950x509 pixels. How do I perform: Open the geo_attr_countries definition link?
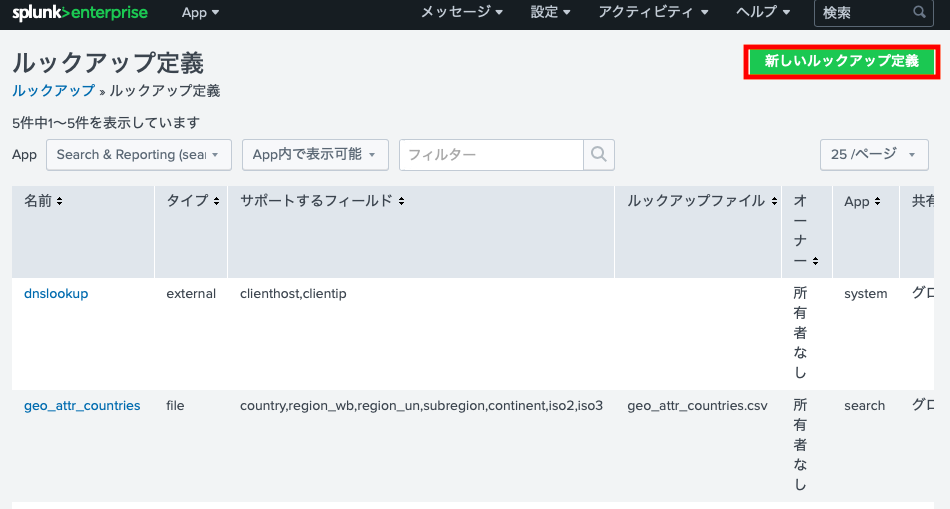pos(82,405)
